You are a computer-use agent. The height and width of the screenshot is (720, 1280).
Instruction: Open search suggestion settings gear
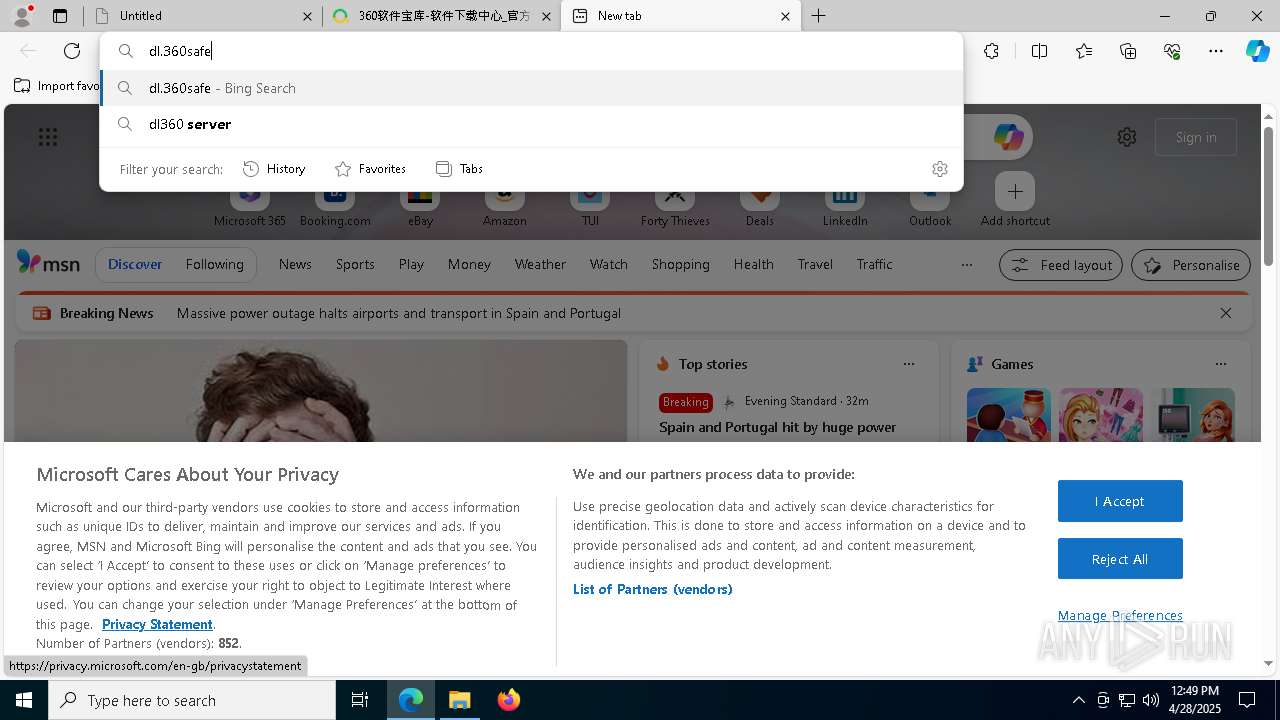coord(939,169)
